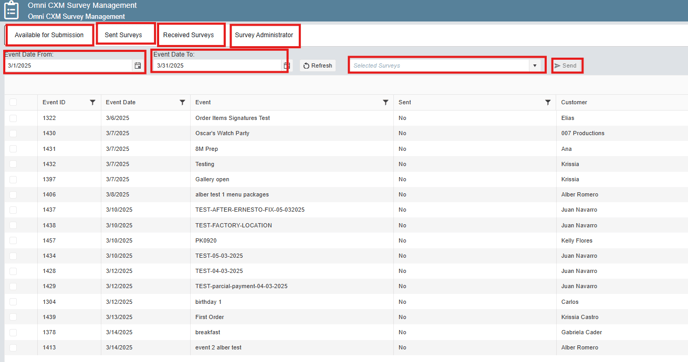Image resolution: width=688 pixels, height=362 pixels.
Task: Click event ID 1413 cell
Action: pyautogui.click(x=49, y=348)
